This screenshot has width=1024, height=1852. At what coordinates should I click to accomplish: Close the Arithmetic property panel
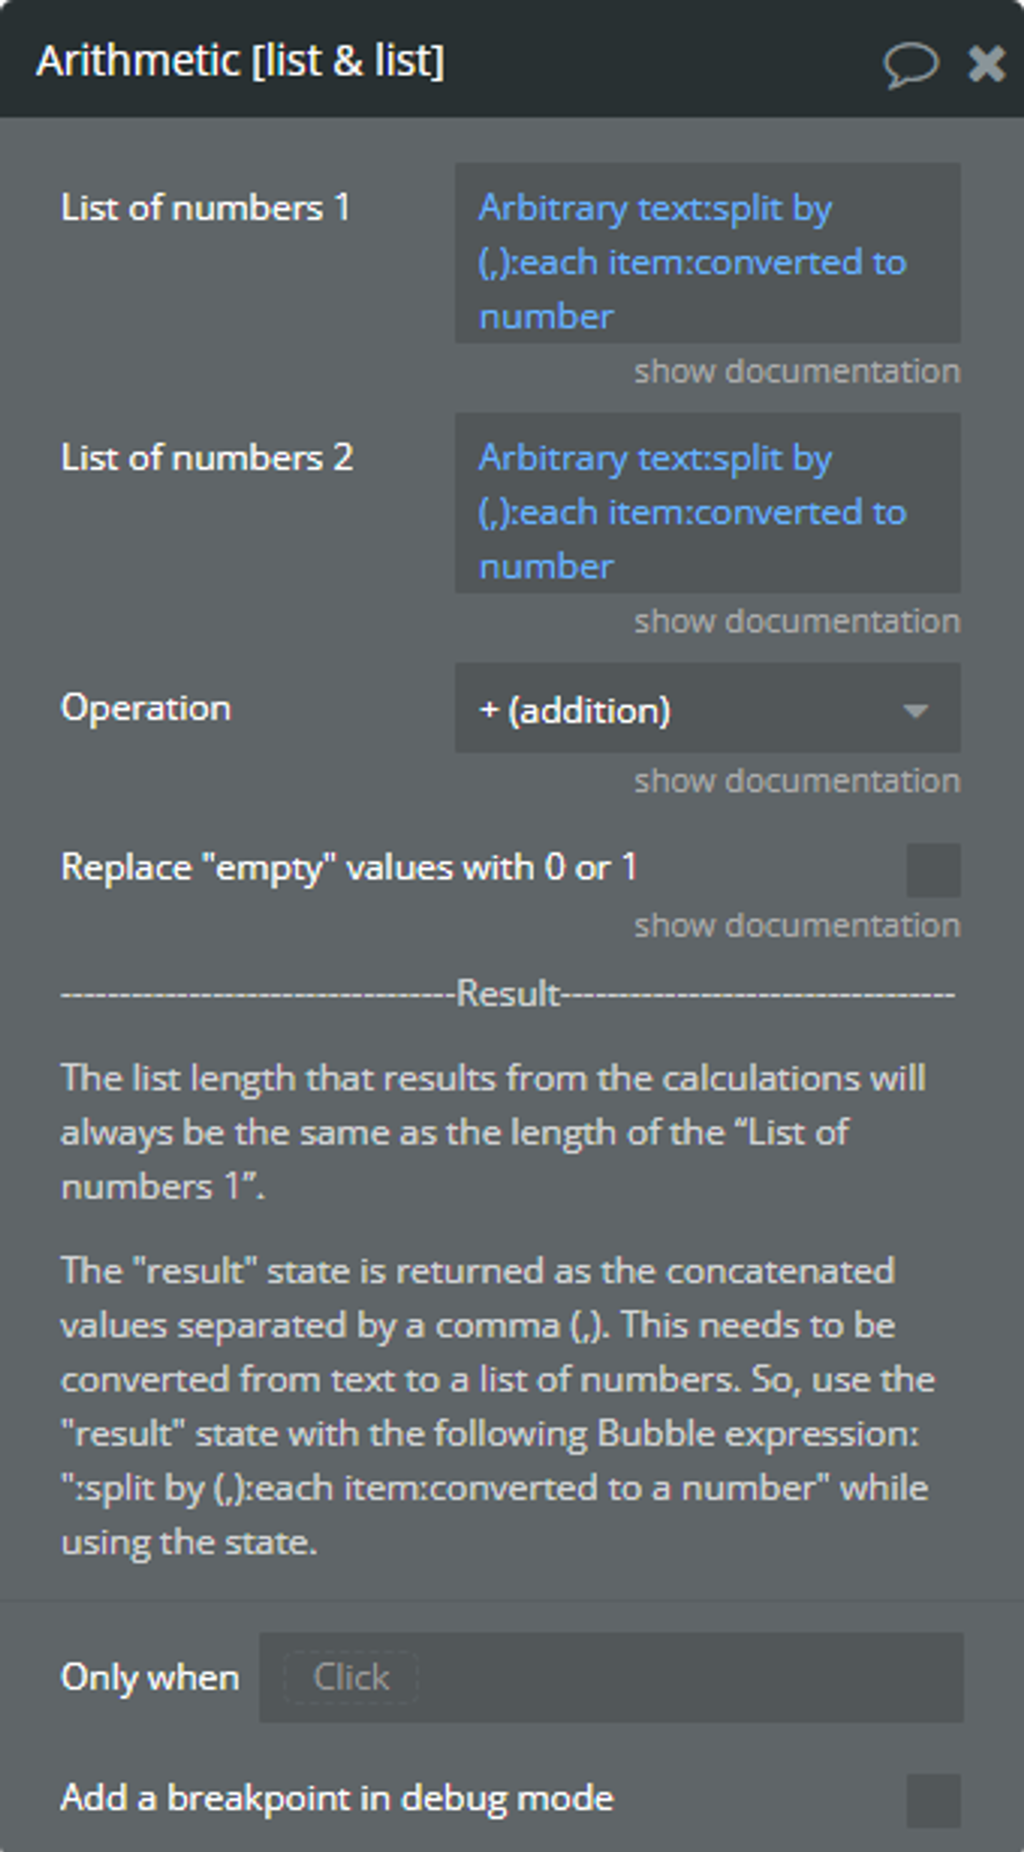[x=986, y=63]
